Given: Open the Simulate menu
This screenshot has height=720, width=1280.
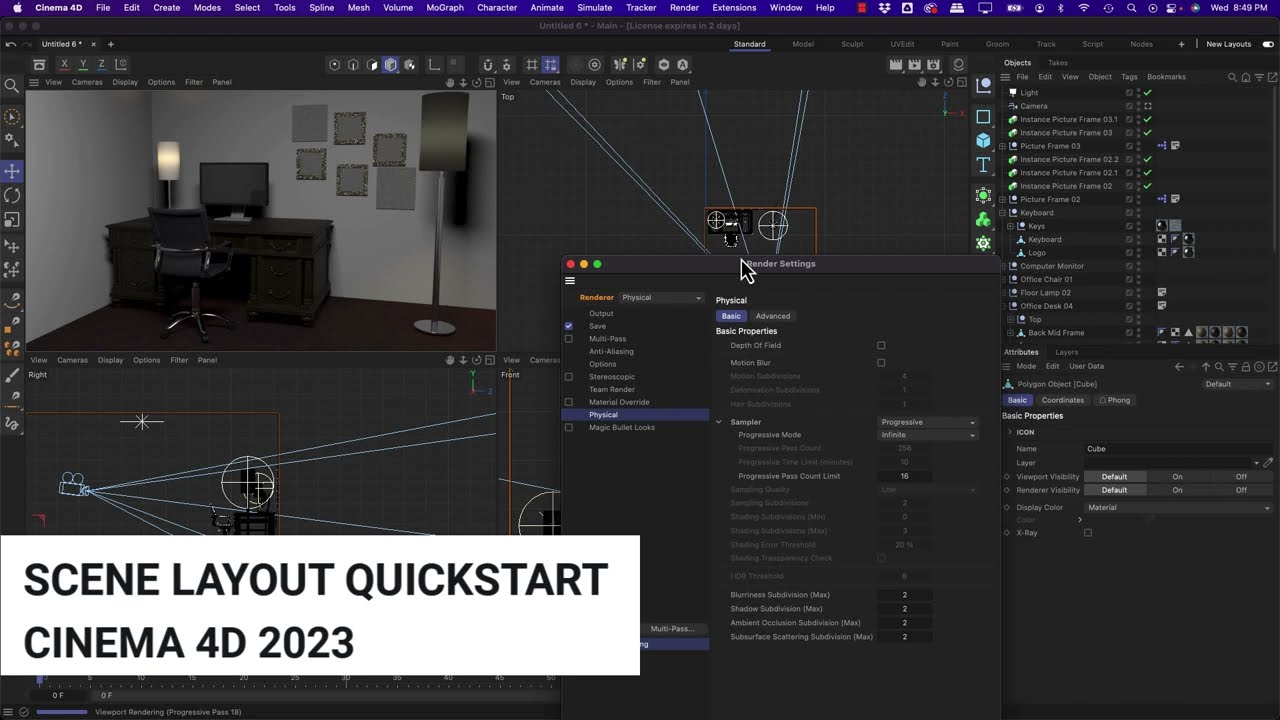Looking at the screenshot, I should (594, 8).
